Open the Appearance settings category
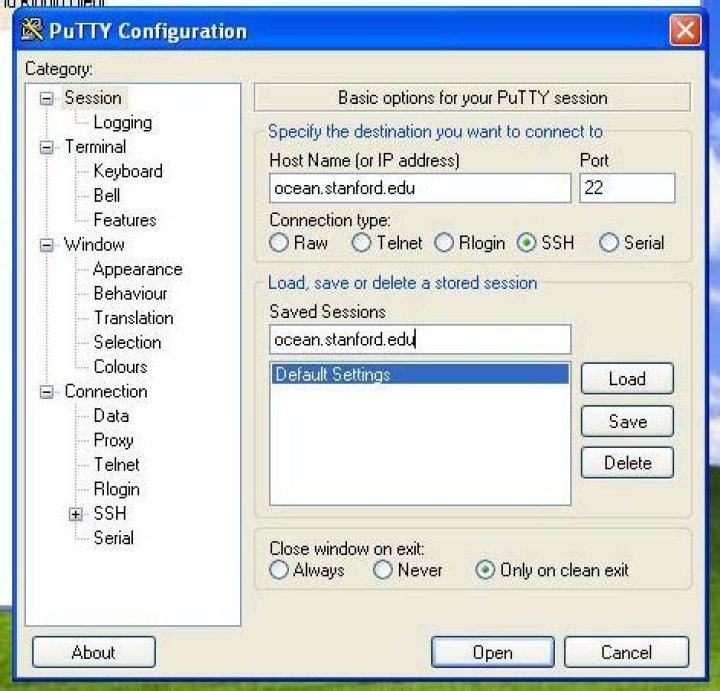Image resolution: width=720 pixels, height=691 pixels. (137, 269)
